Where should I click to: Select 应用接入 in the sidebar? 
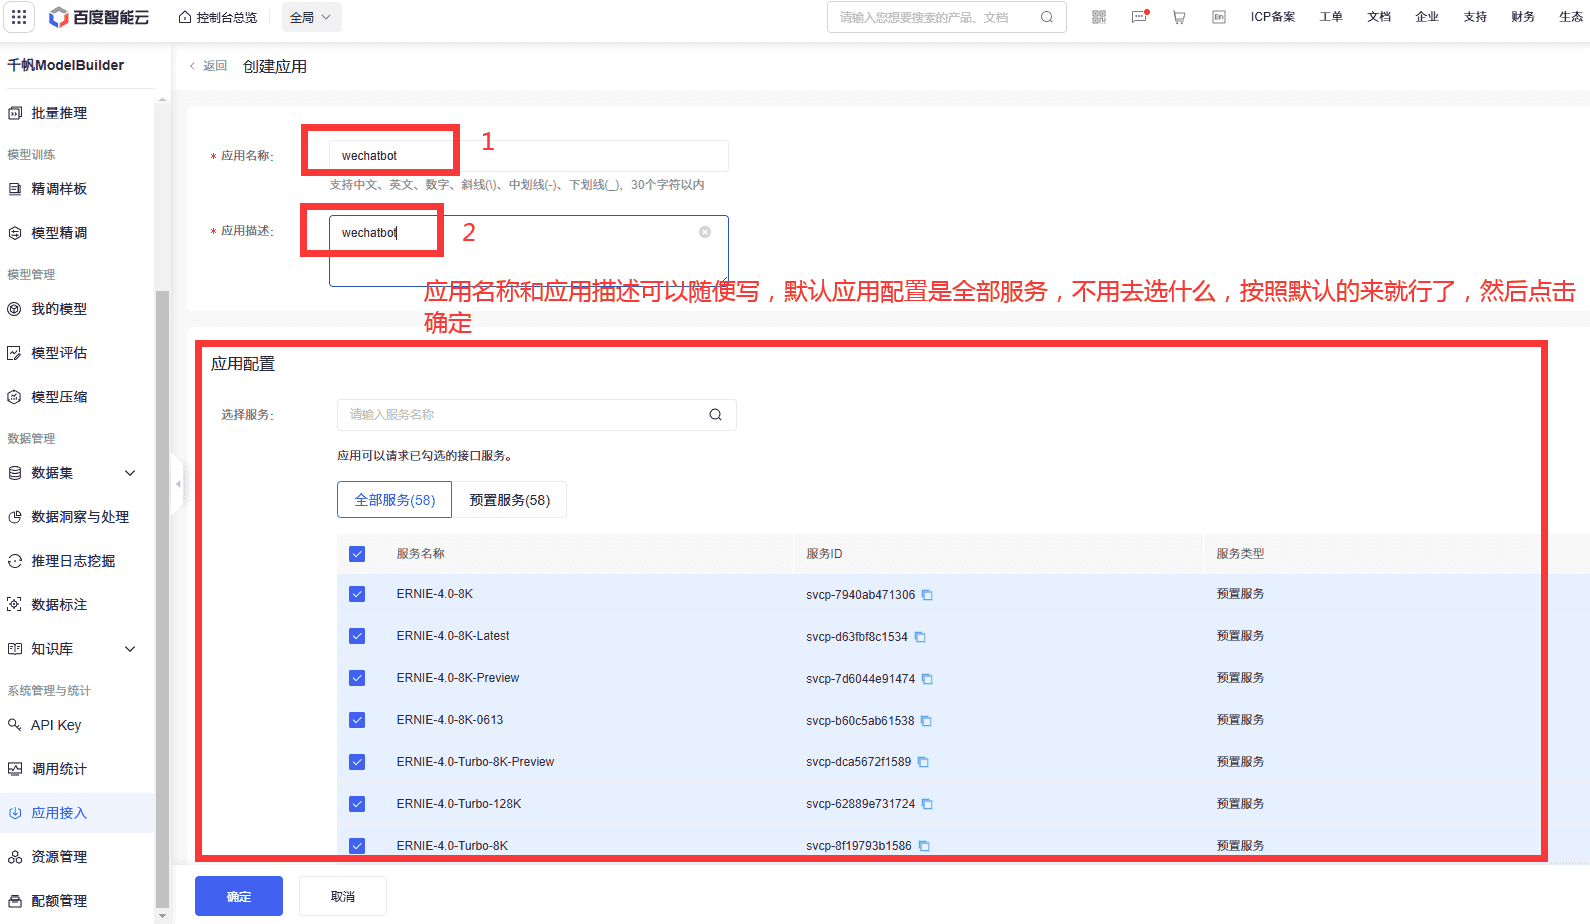(77, 813)
